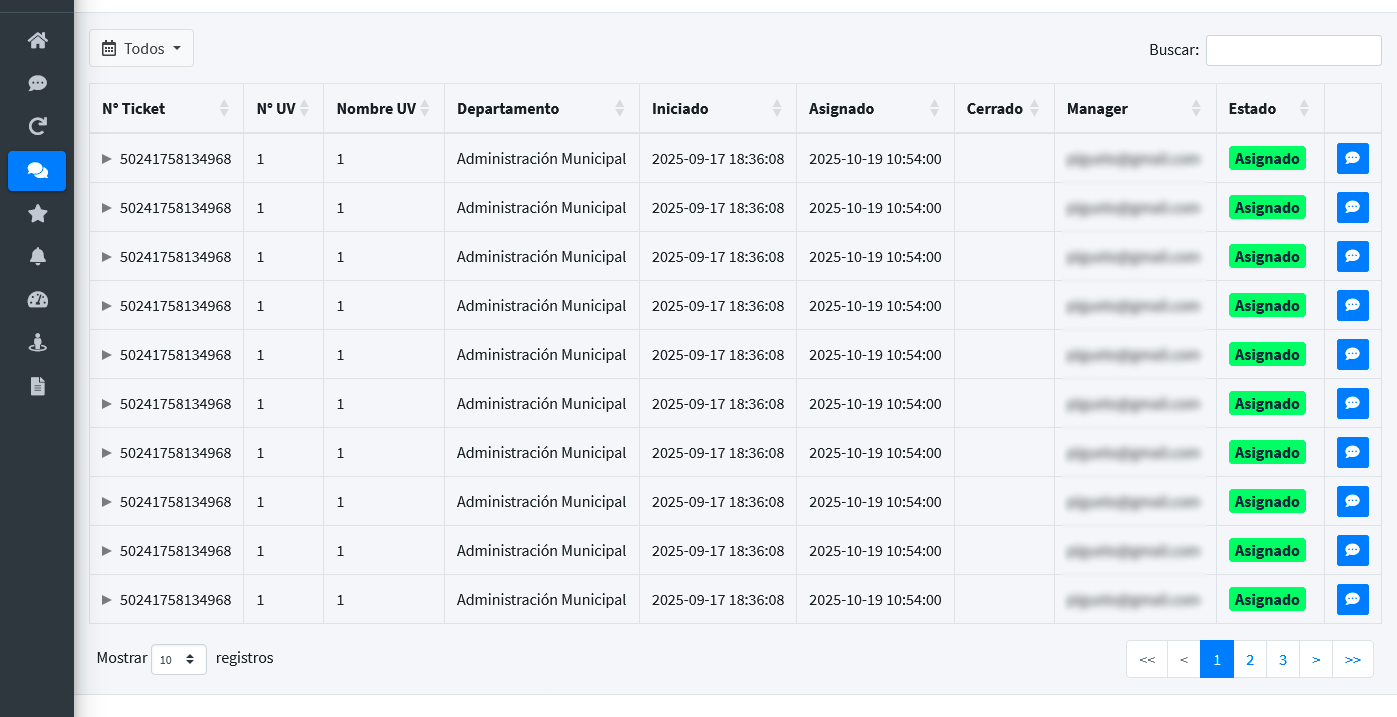This screenshot has height=717, width=1397.
Task: Go to page 2 of results
Action: [1250, 660]
